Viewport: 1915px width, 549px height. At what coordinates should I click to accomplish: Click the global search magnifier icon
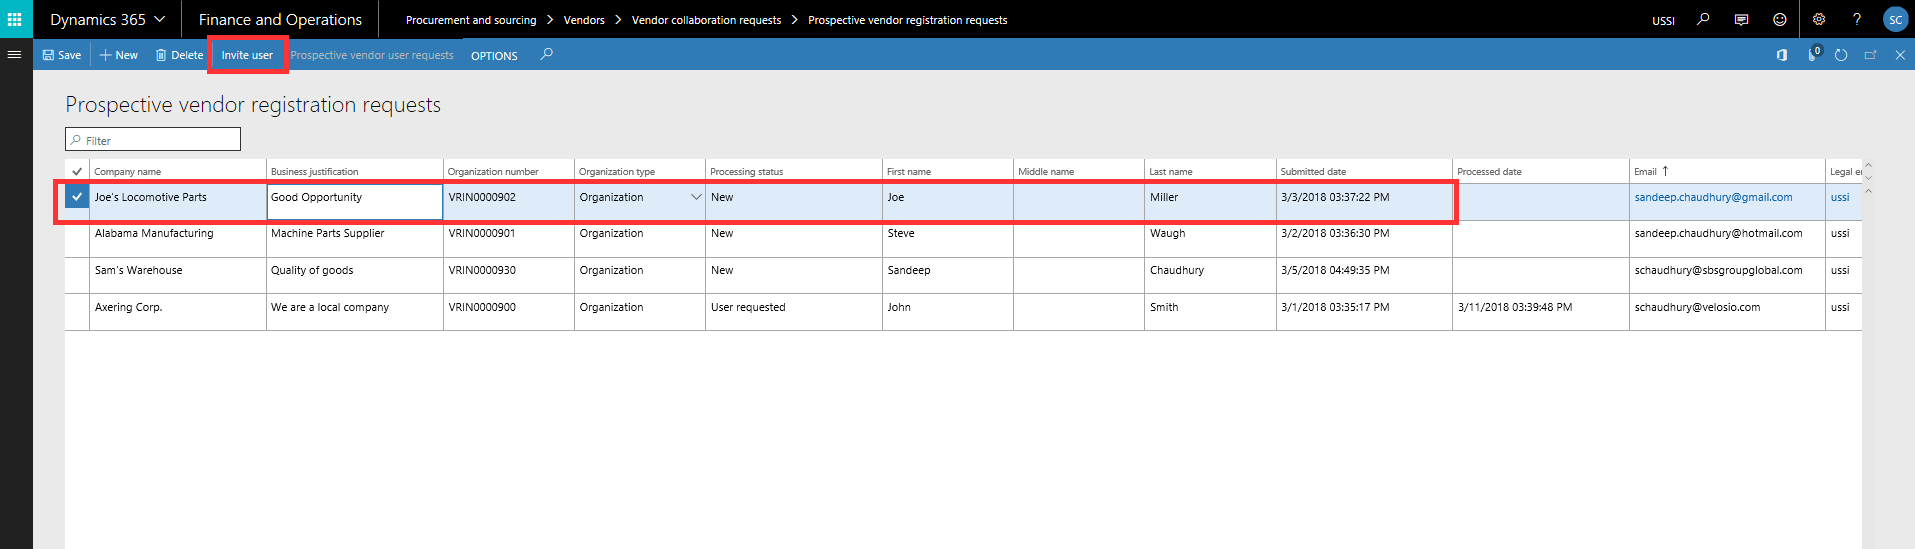[1703, 19]
